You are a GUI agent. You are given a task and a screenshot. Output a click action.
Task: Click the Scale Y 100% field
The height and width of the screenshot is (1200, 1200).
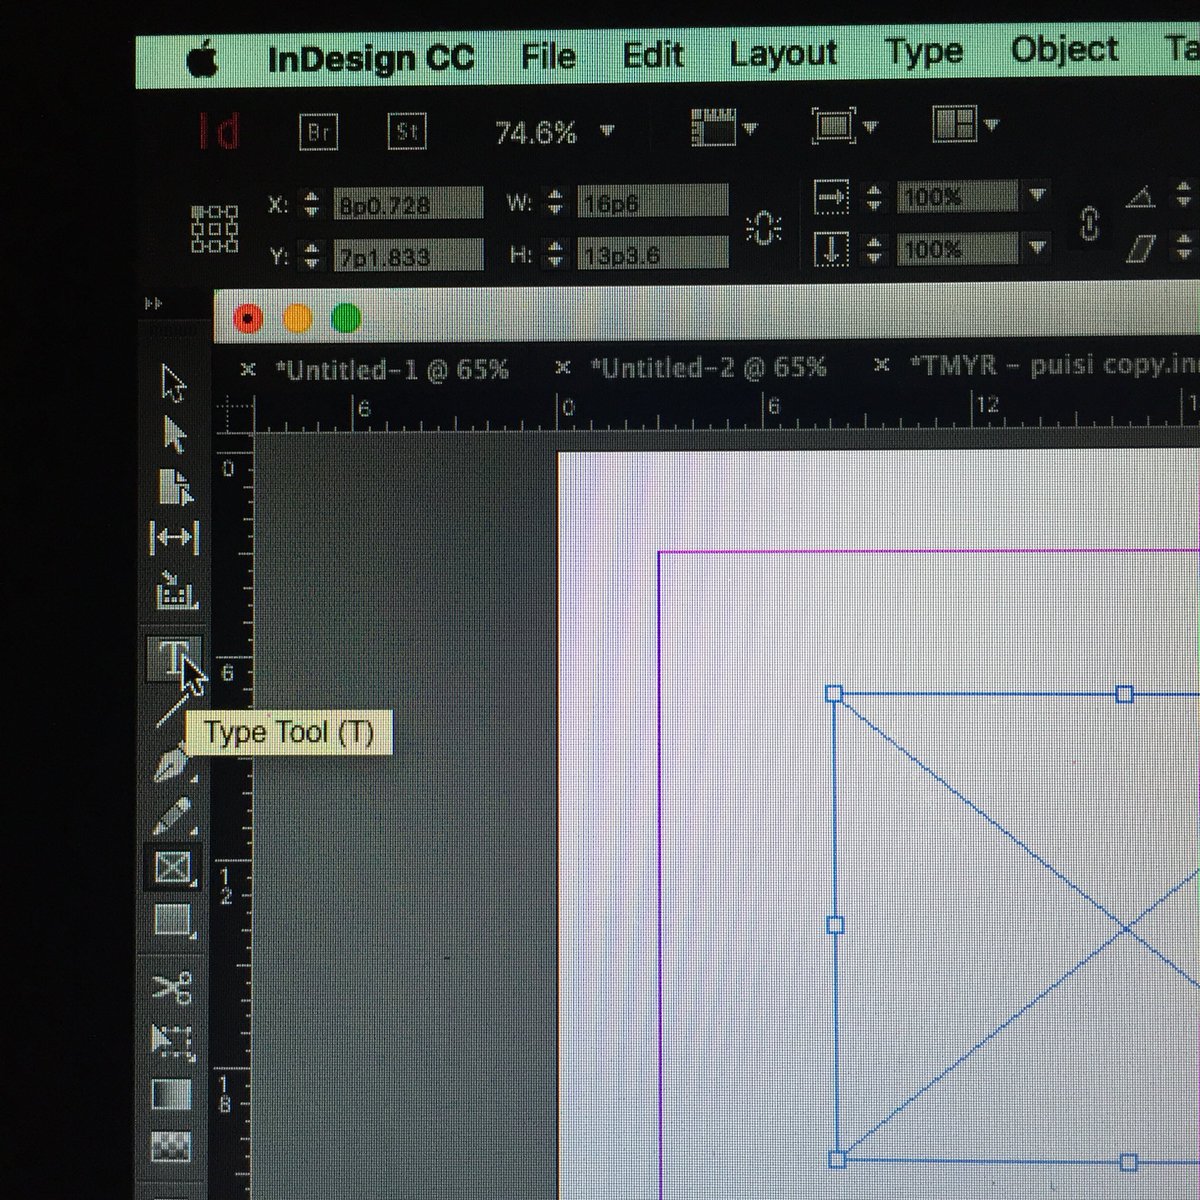tap(956, 247)
